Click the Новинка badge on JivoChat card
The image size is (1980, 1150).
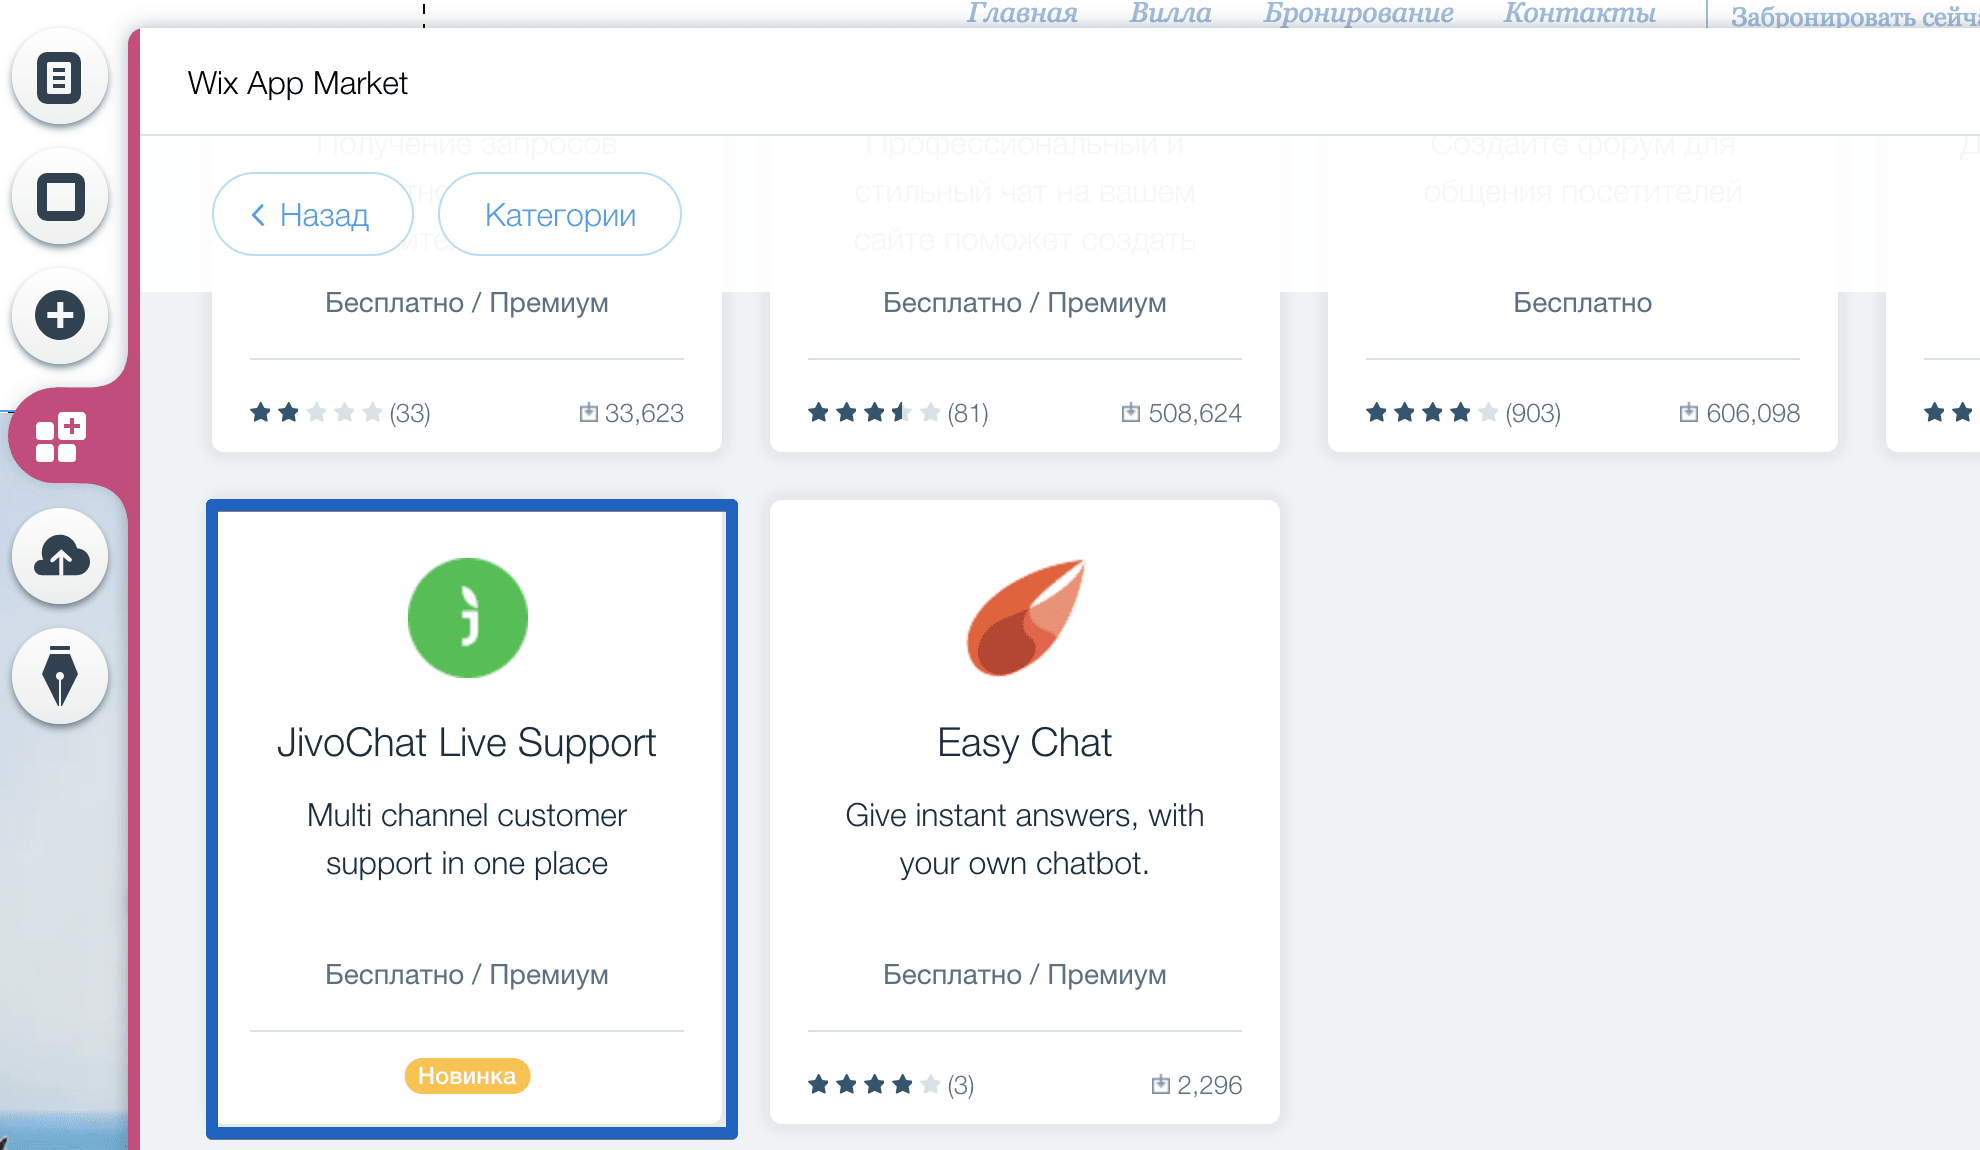(x=467, y=1076)
